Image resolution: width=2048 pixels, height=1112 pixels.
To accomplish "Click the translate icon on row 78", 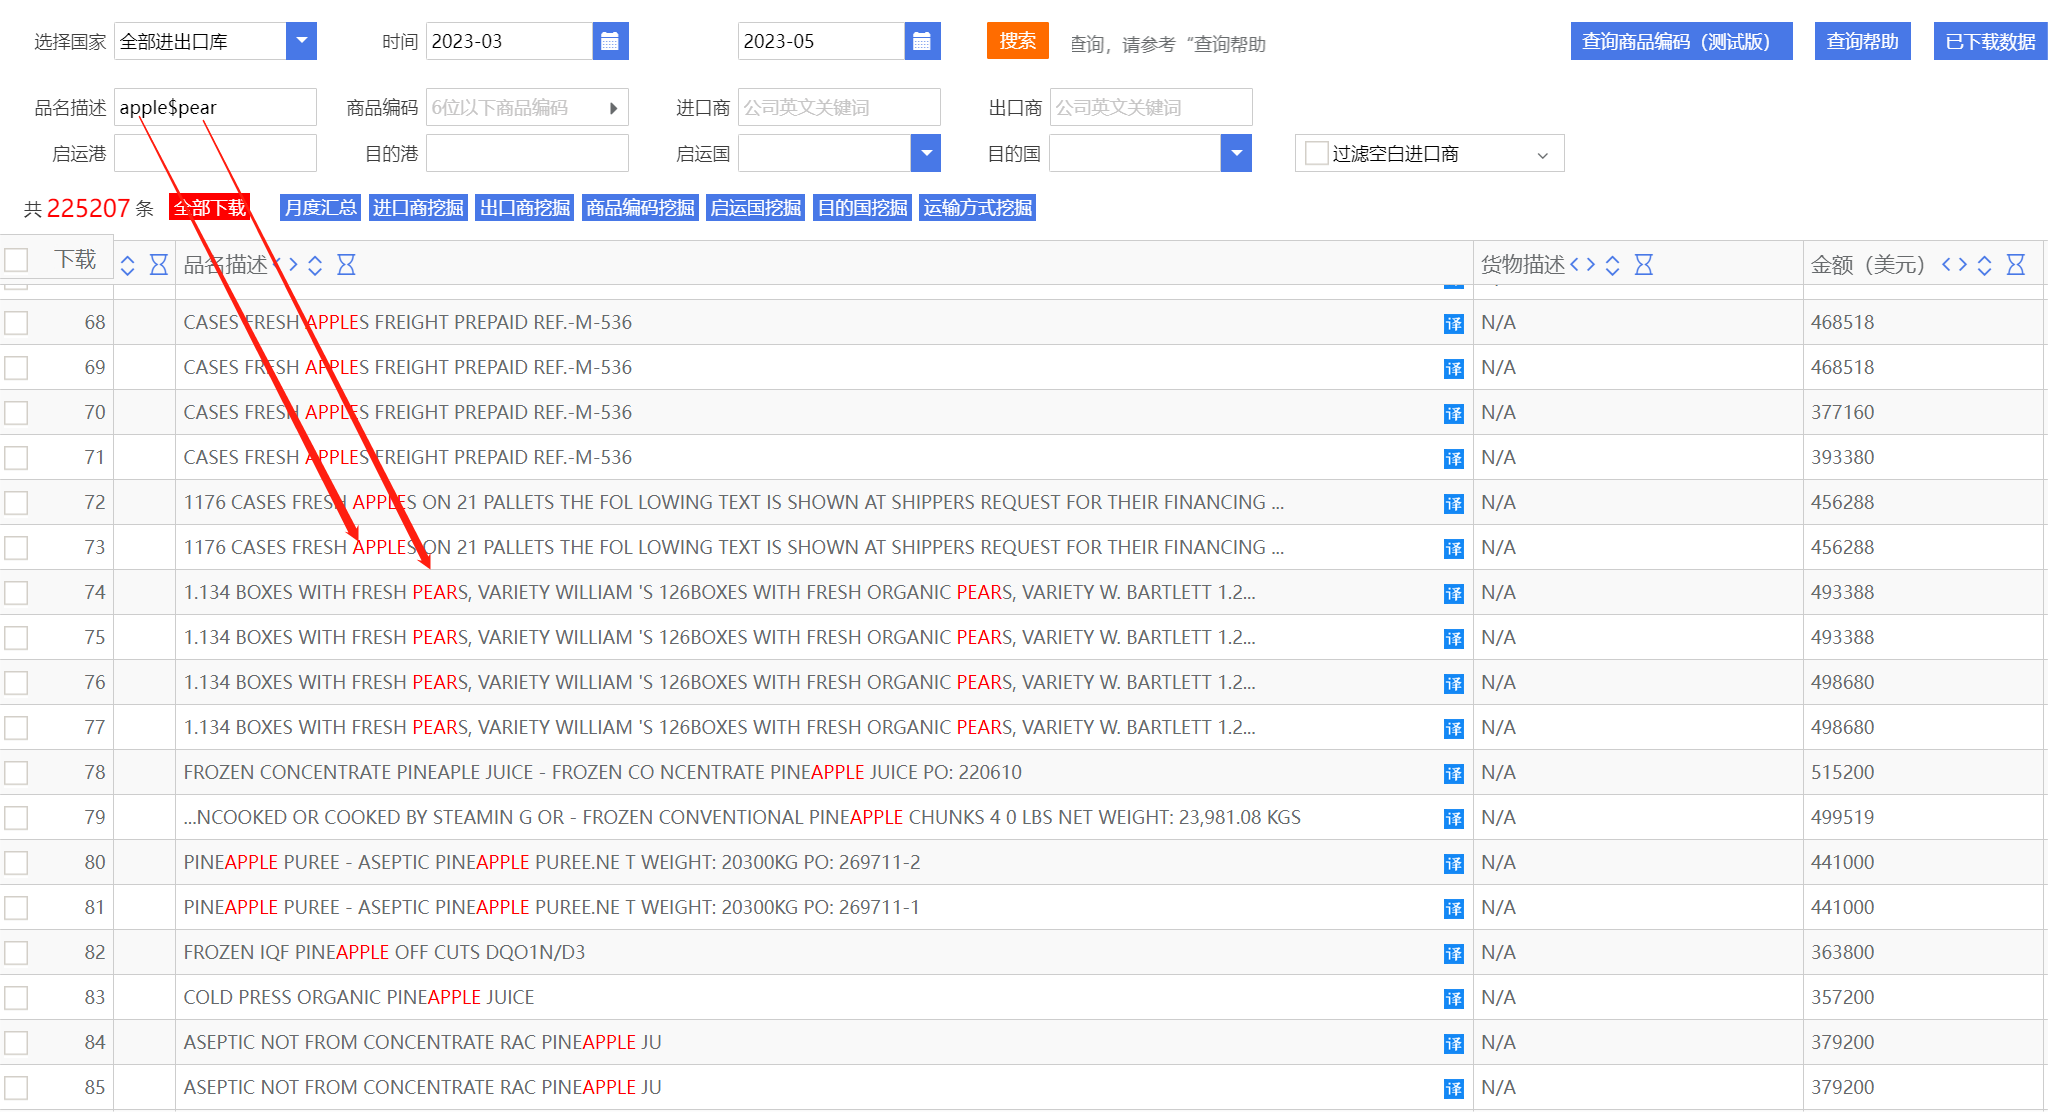I will tap(1453, 773).
